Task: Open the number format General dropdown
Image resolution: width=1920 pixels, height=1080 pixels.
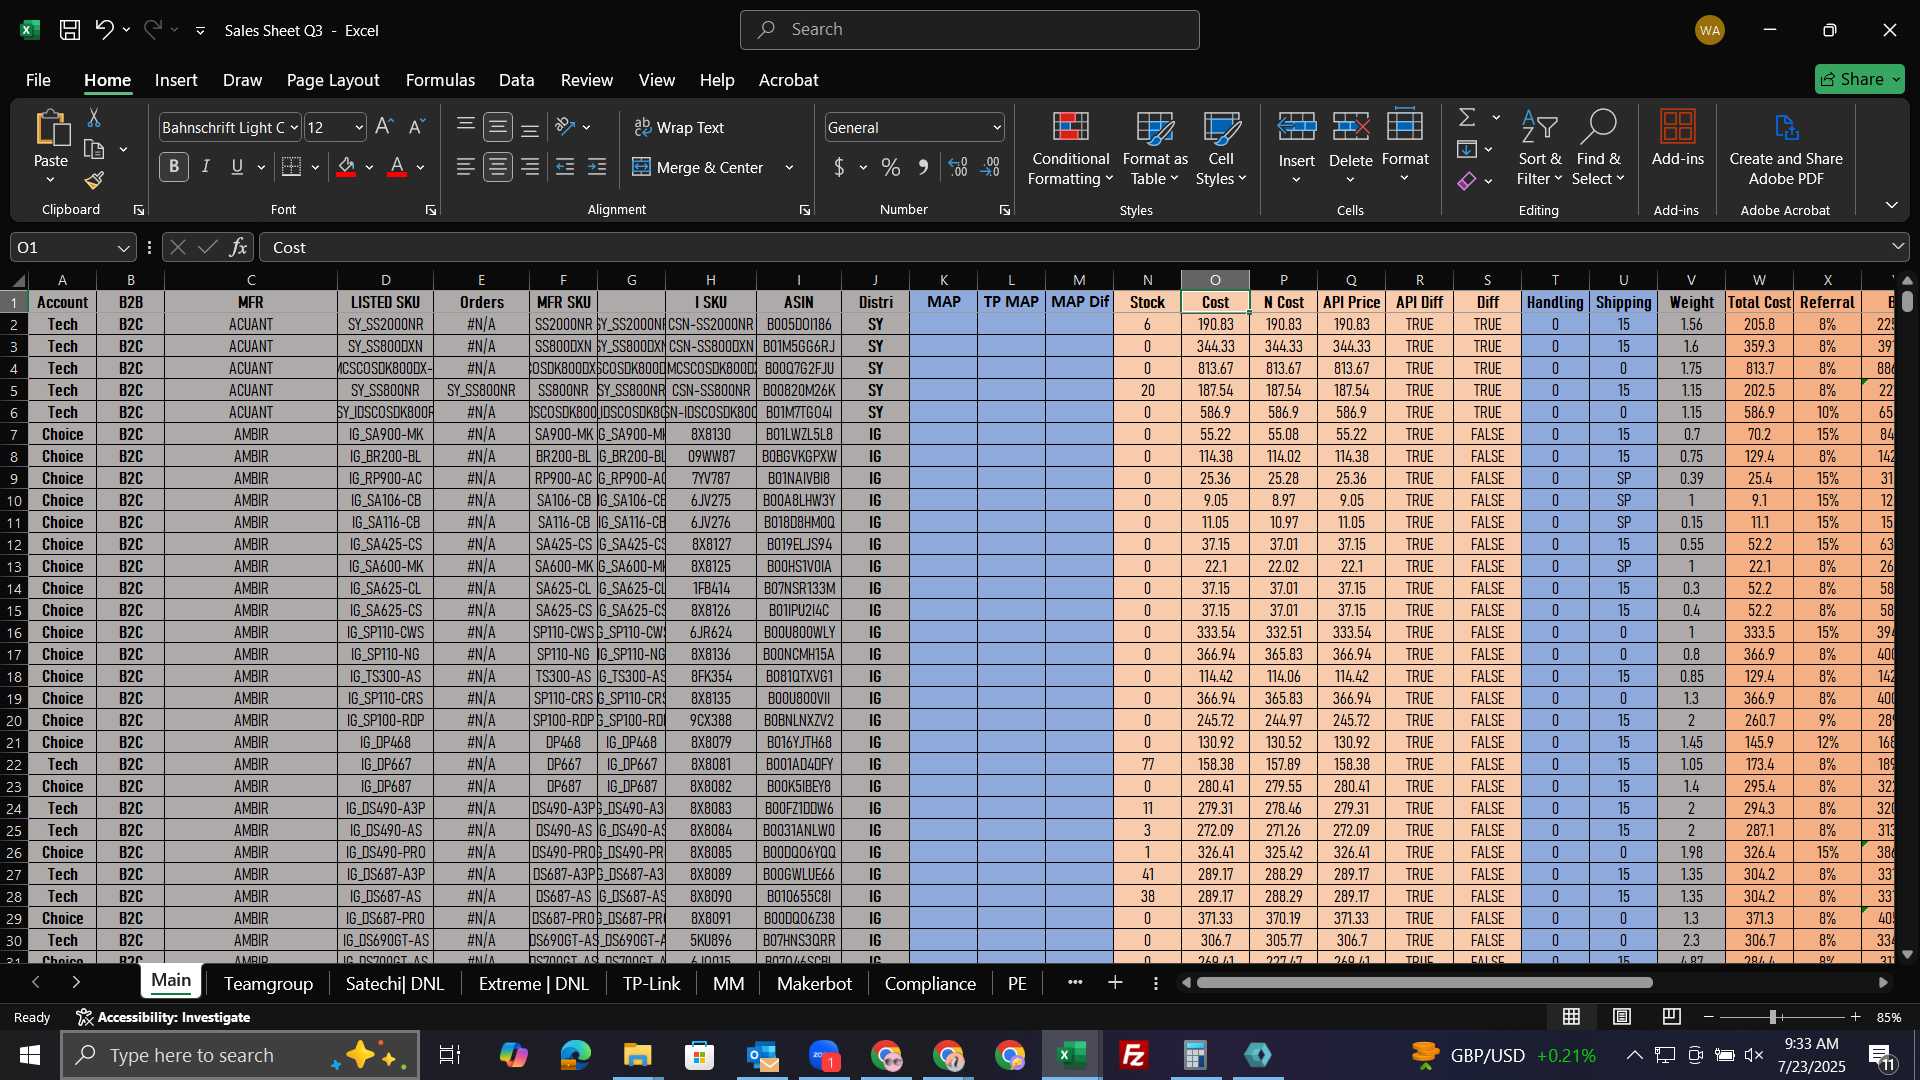Action: point(997,128)
